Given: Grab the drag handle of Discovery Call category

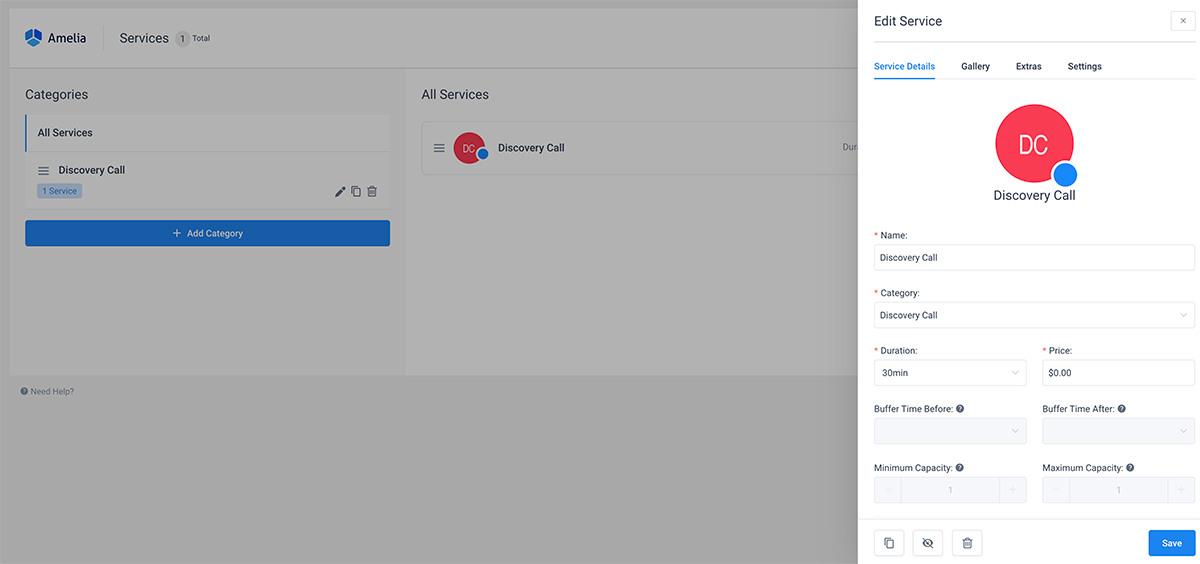Looking at the screenshot, I should tap(44, 171).
